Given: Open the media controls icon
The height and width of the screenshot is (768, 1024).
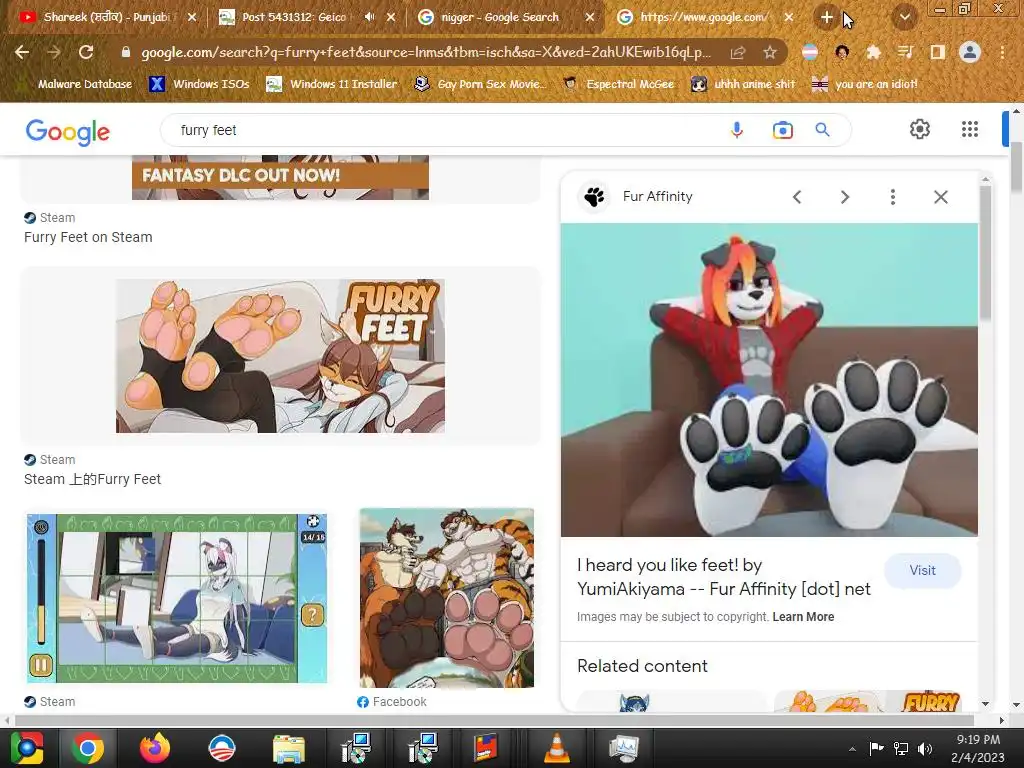Looking at the screenshot, I should (x=905, y=52).
